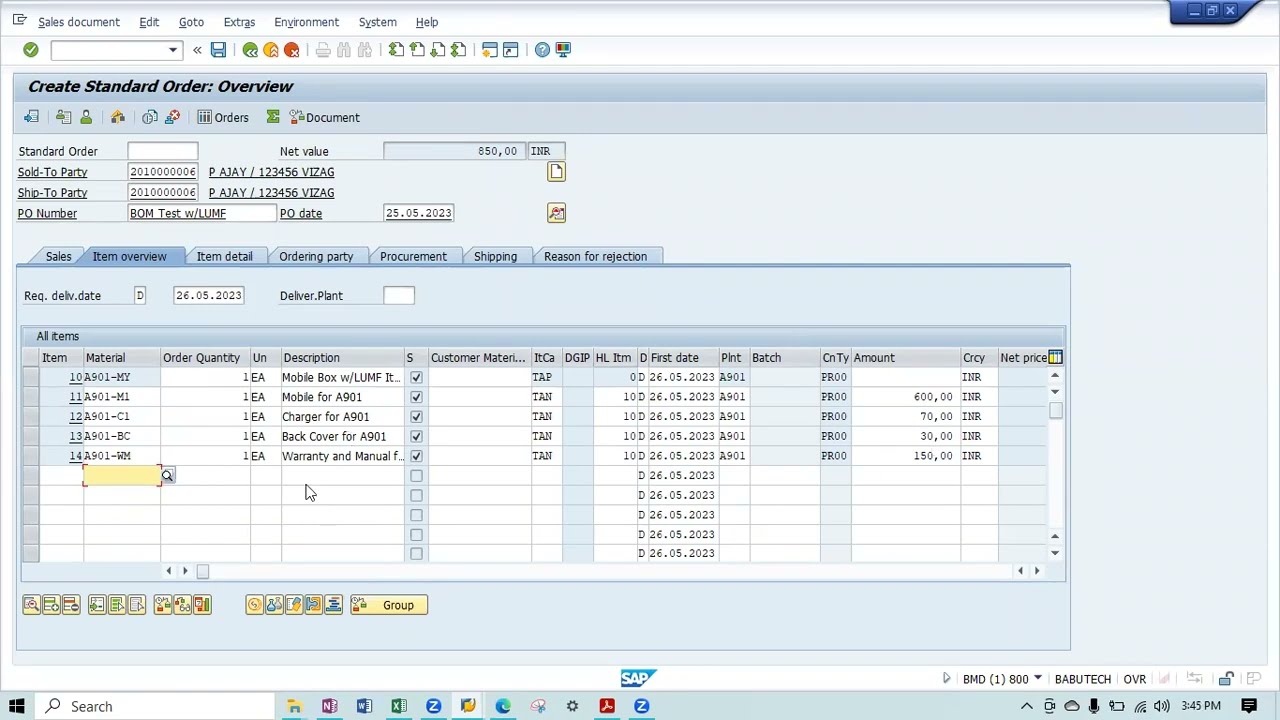
Task: Expand the status bar arrow near BMD
Action: 946,679
